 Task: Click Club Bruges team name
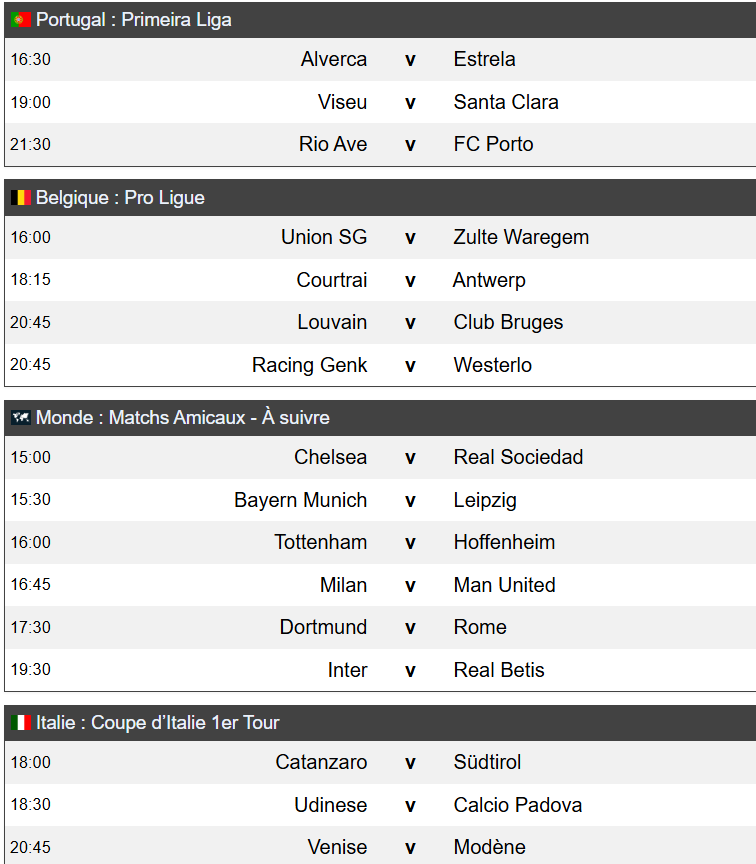tap(508, 322)
